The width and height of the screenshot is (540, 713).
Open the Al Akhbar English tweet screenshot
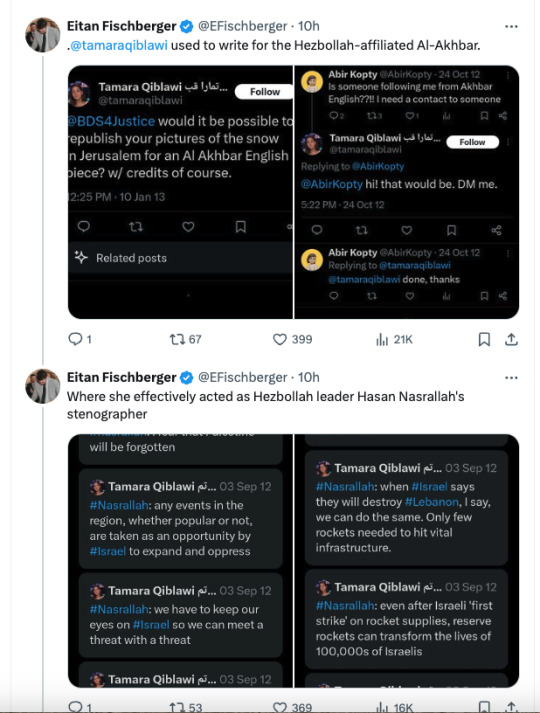point(180,192)
